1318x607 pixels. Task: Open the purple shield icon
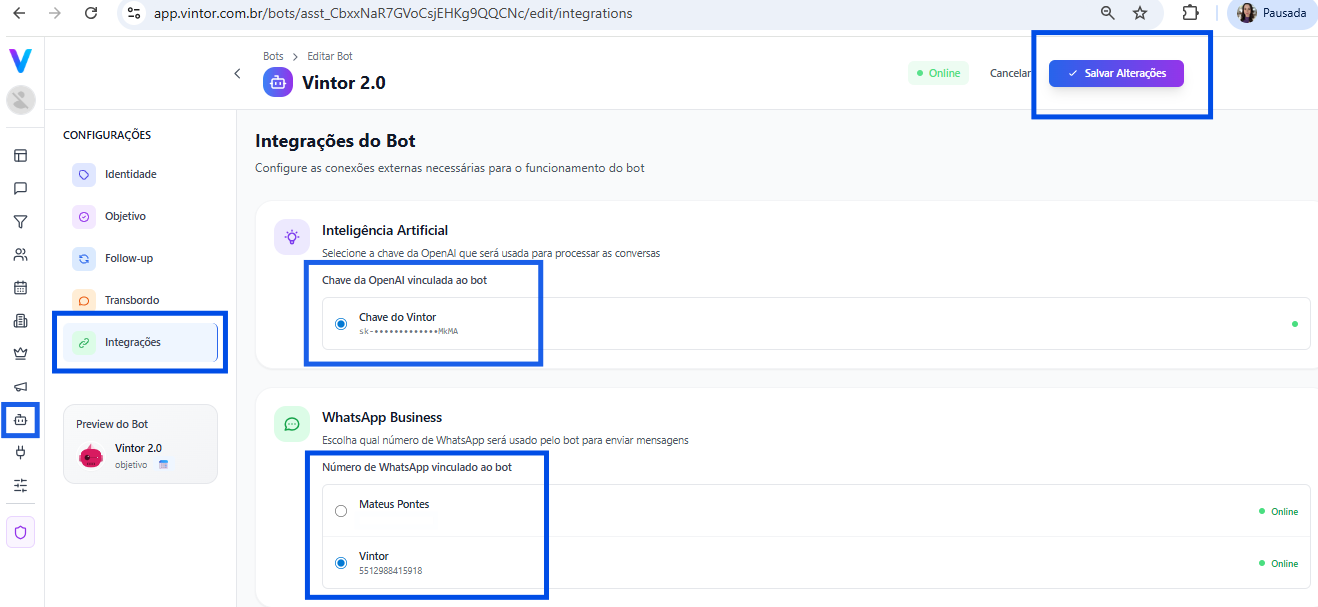click(x=21, y=532)
